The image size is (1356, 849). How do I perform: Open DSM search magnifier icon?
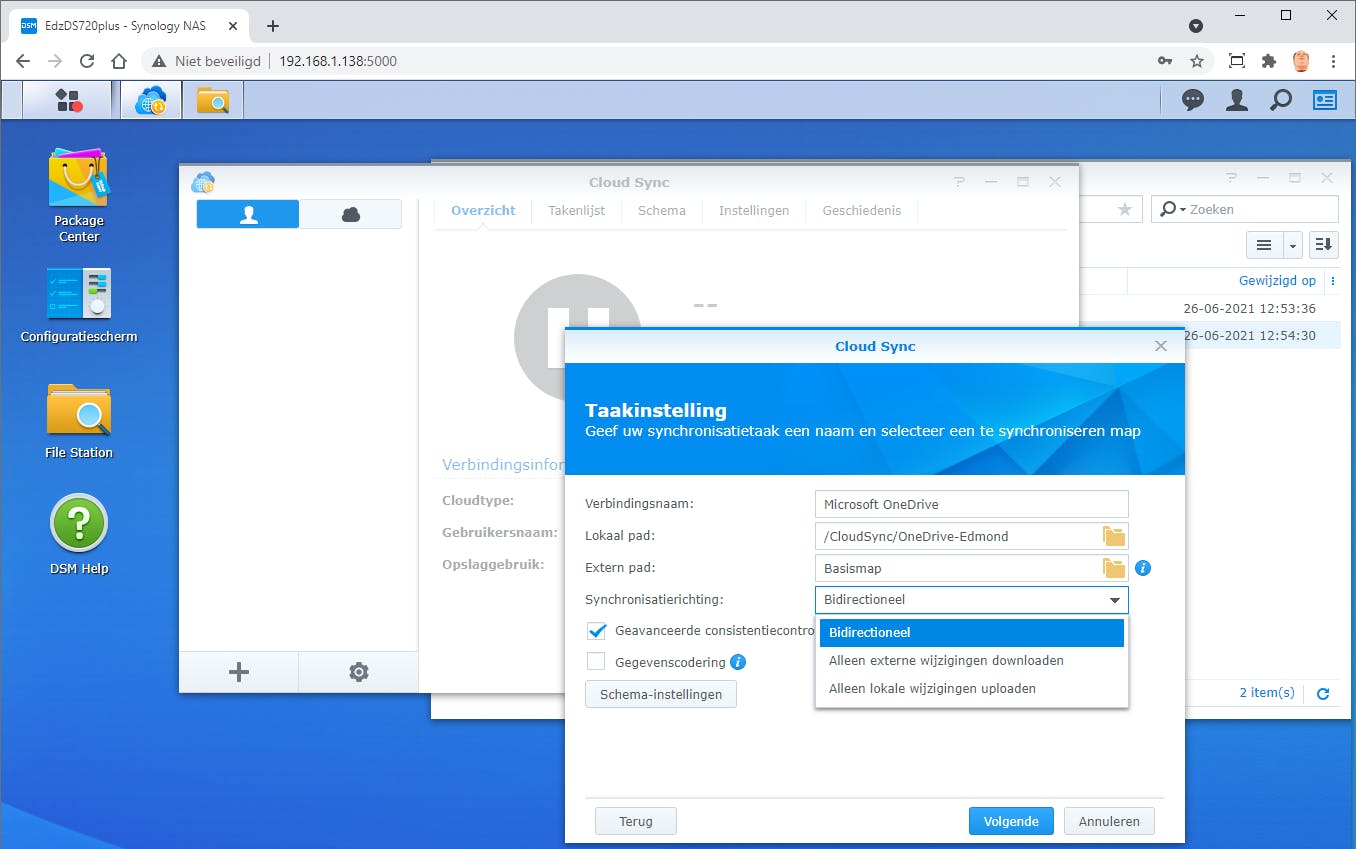(x=1281, y=100)
